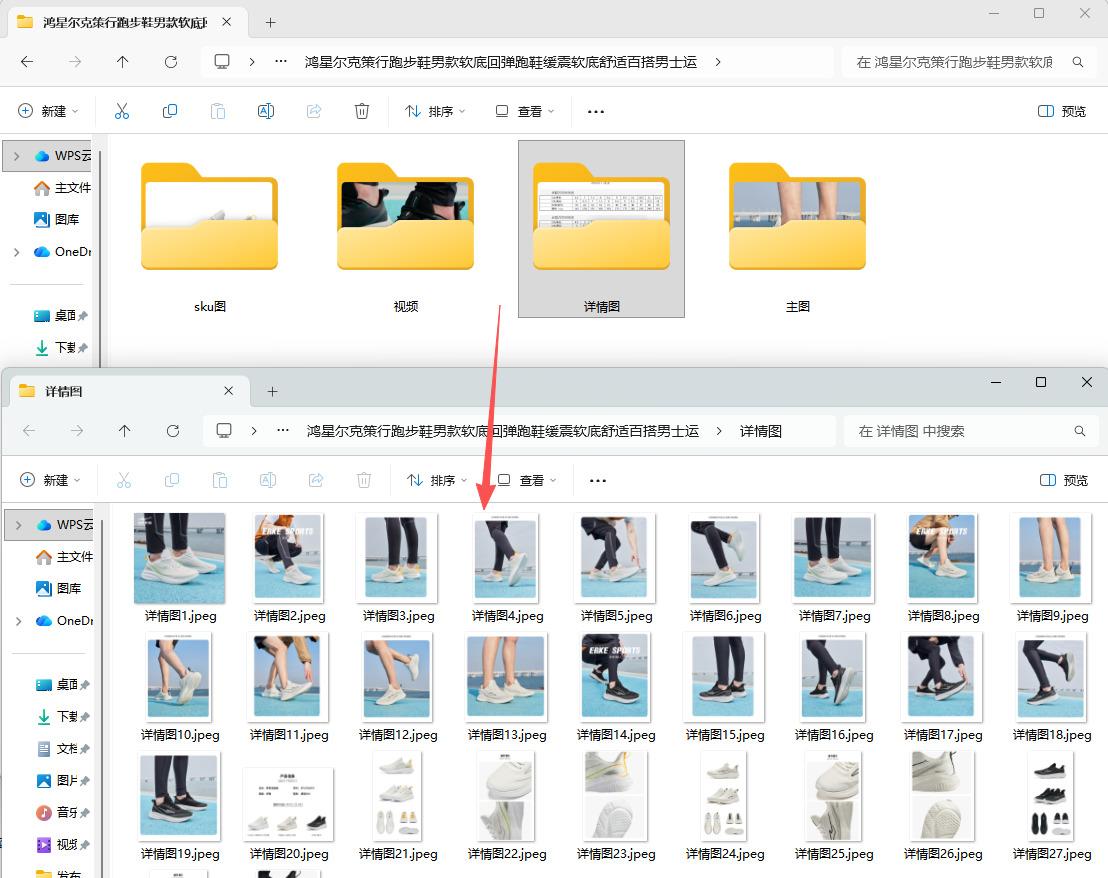
Task: Click the Share icon in the top window toolbar
Action: [314, 111]
